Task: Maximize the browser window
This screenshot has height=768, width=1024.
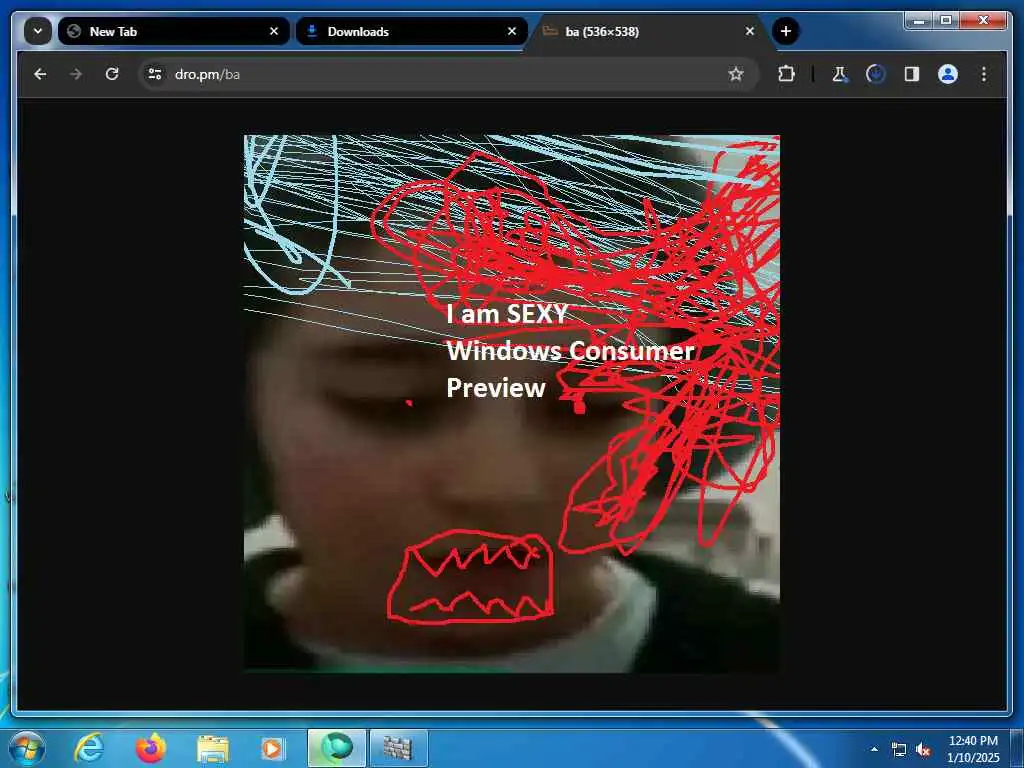Action: [x=946, y=20]
